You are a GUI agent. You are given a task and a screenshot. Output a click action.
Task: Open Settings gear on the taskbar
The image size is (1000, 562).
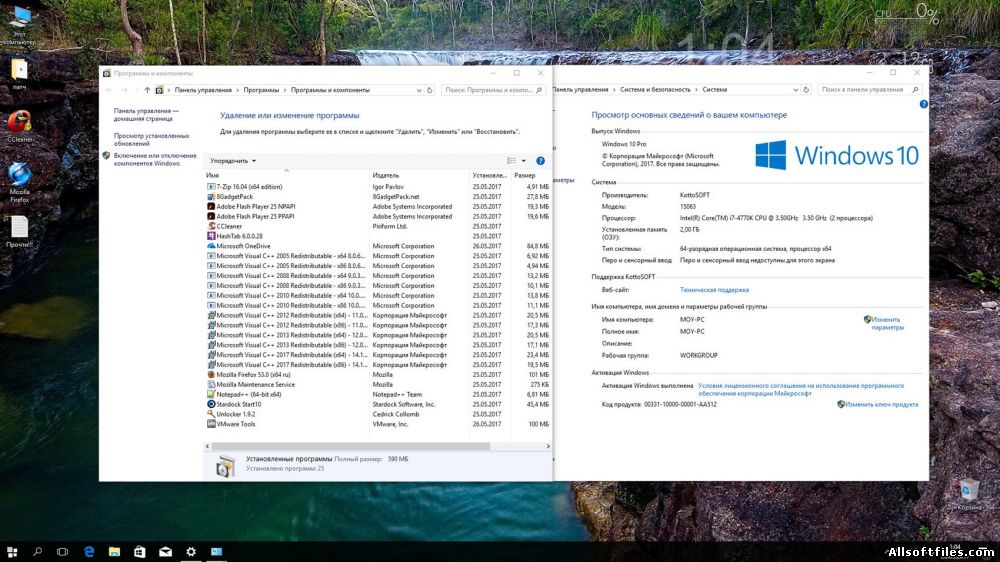coord(191,552)
